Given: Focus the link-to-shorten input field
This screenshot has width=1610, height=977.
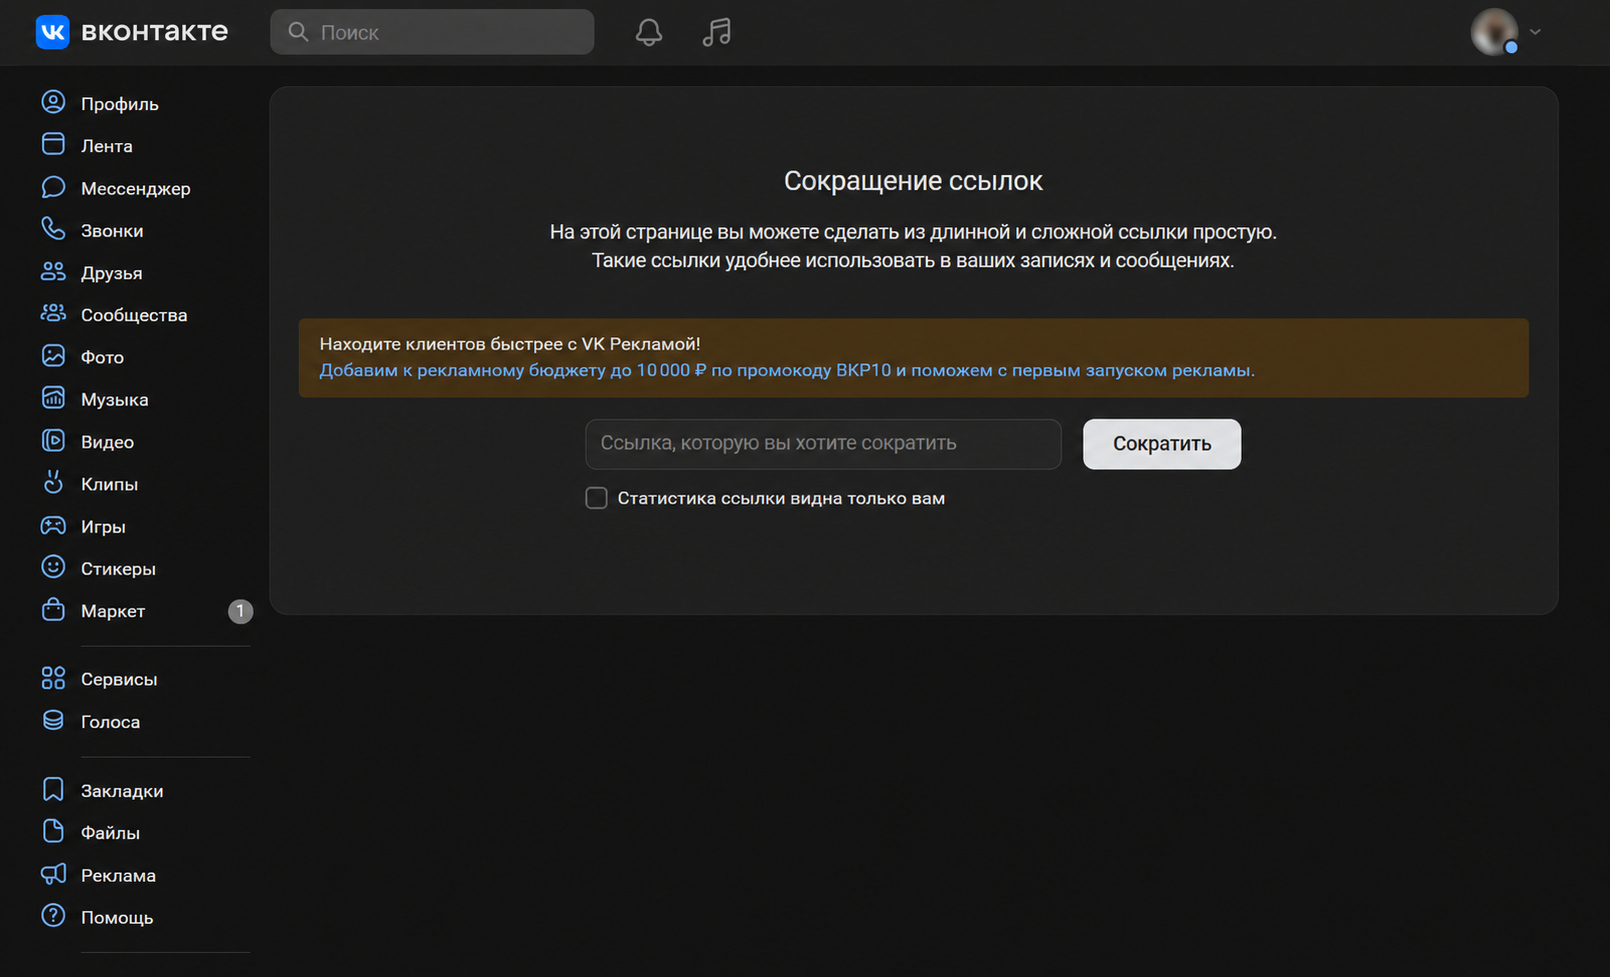Looking at the screenshot, I should click(x=823, y=444).
